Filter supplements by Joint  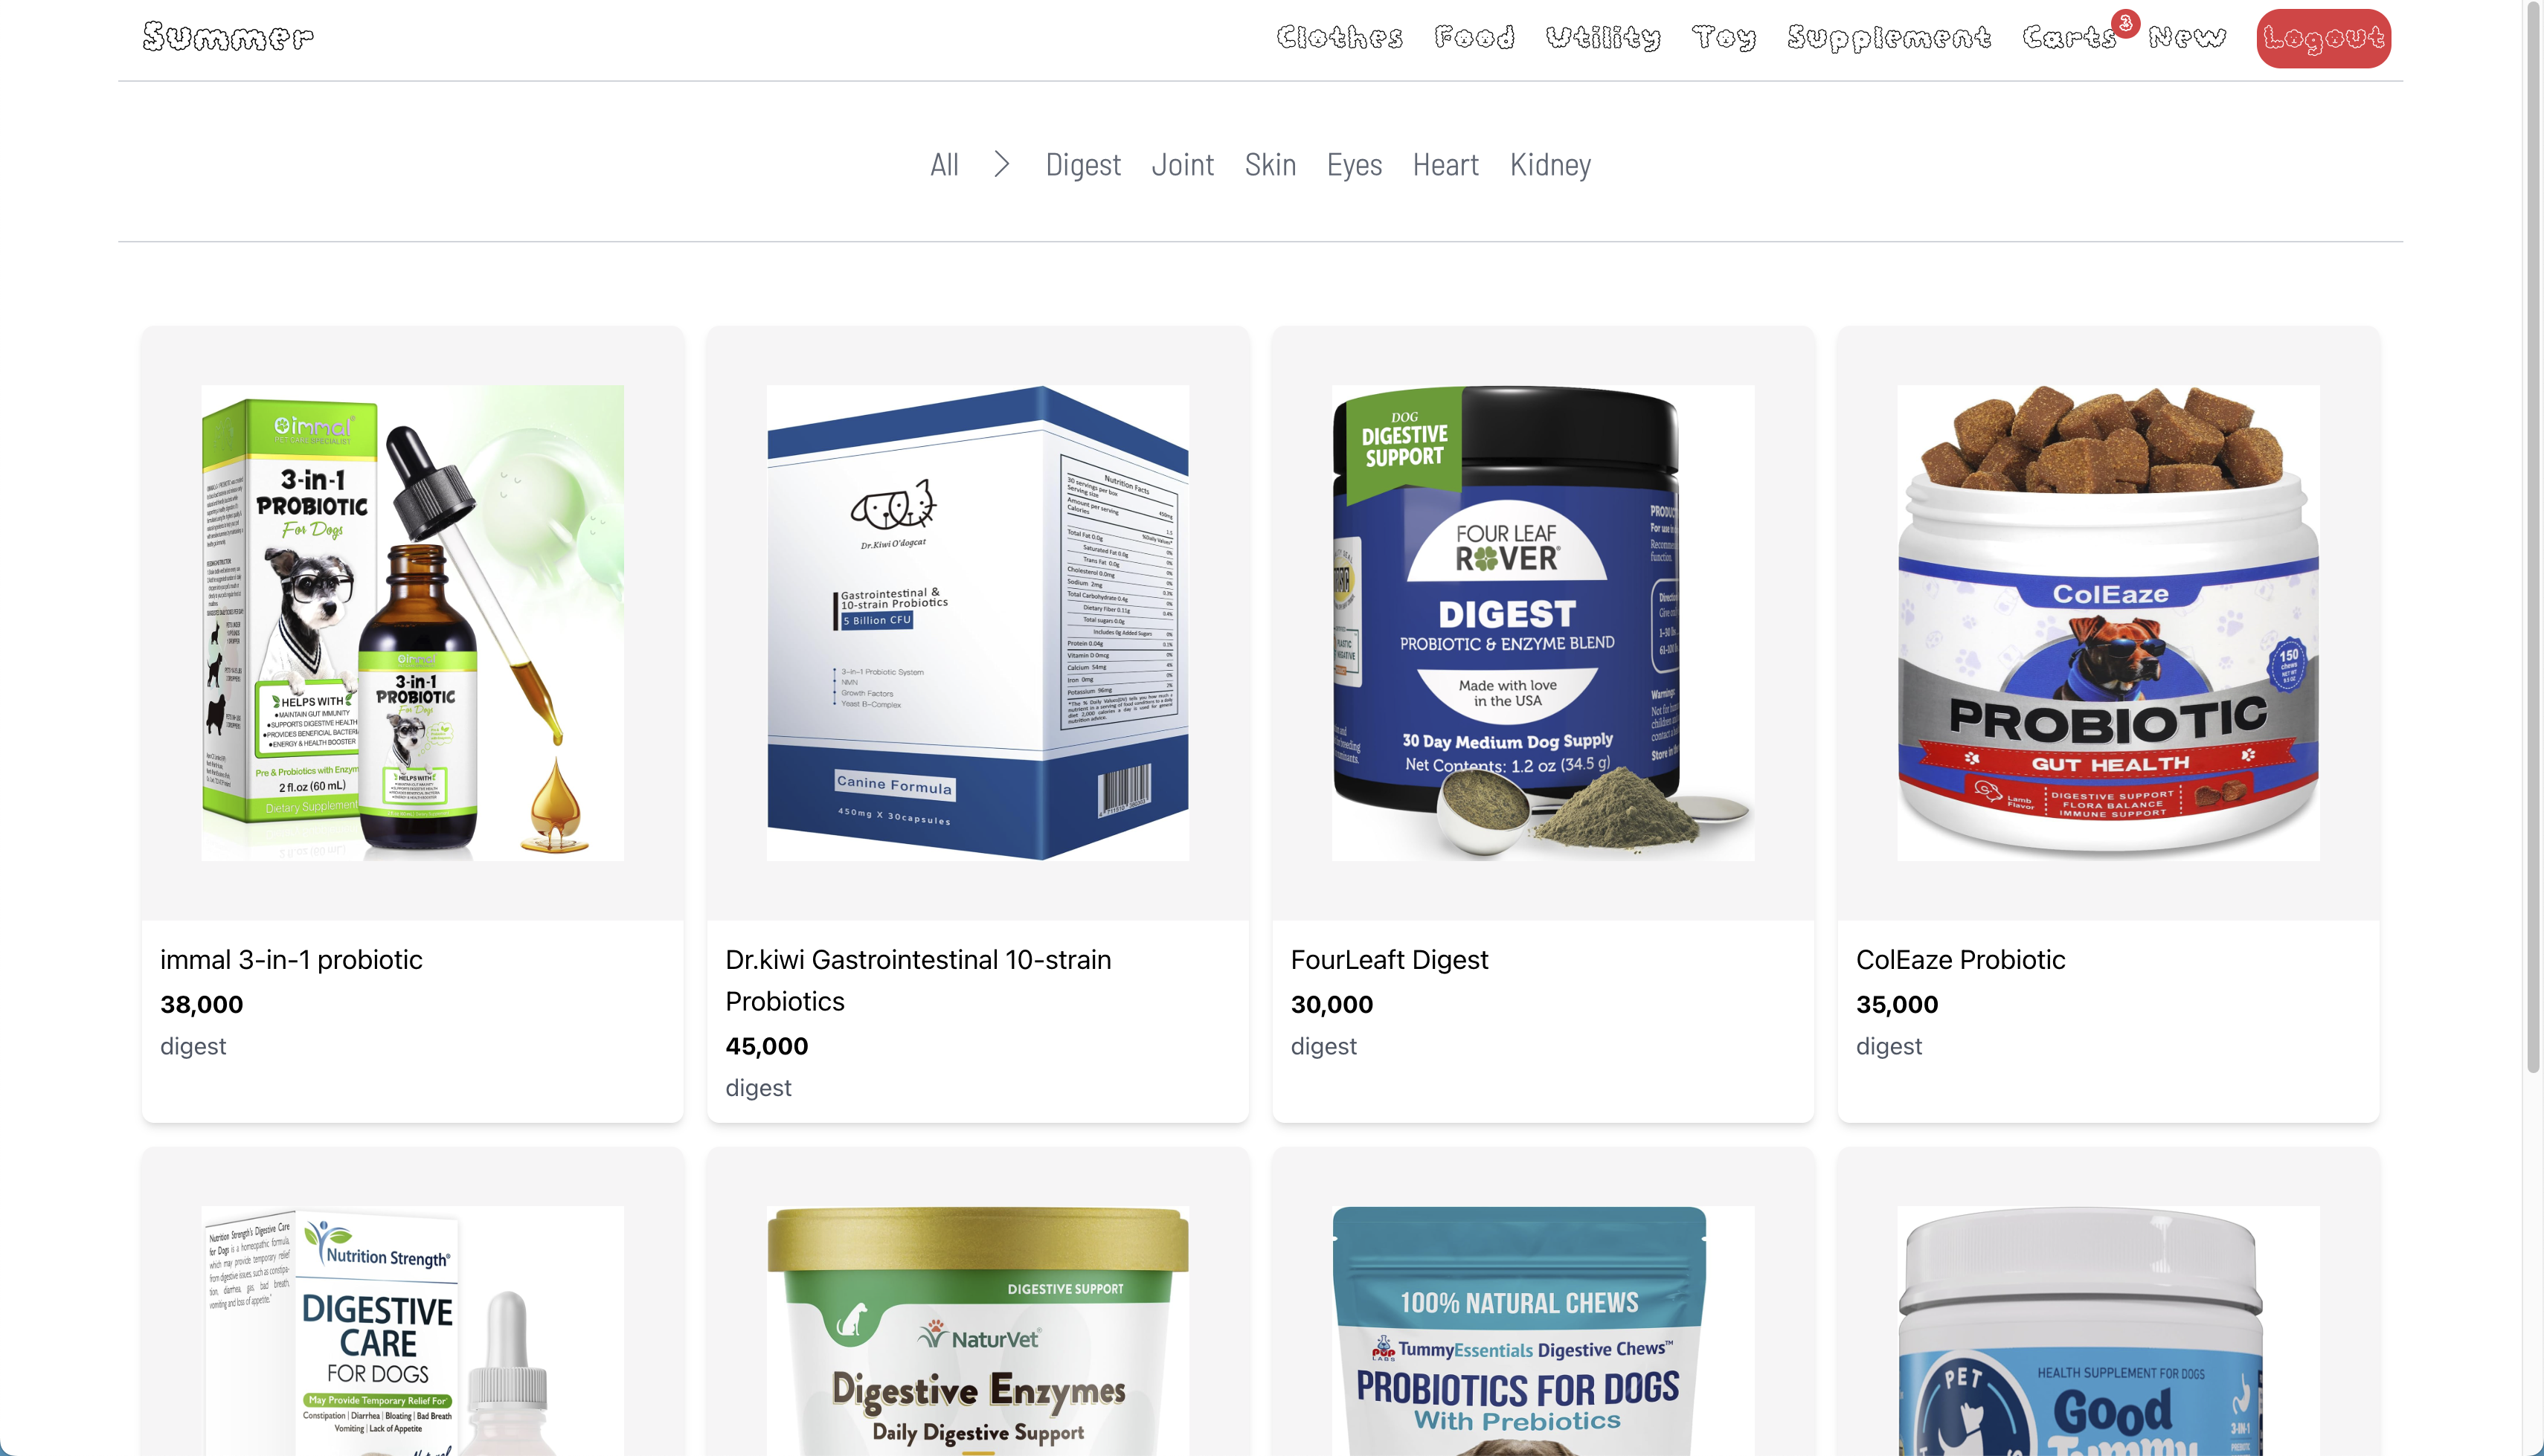1182,165
